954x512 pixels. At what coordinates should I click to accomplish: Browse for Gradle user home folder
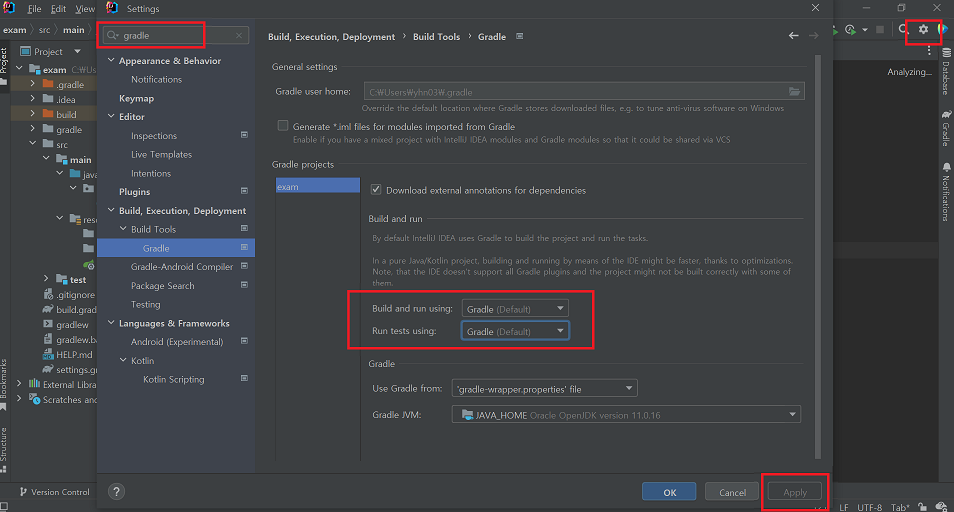tap(795, 91)
